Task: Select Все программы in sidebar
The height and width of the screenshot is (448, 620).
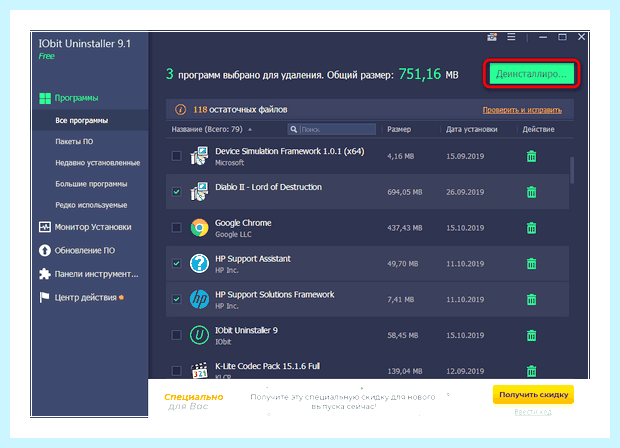Action: pyautogui.click(x=81, y=121)
